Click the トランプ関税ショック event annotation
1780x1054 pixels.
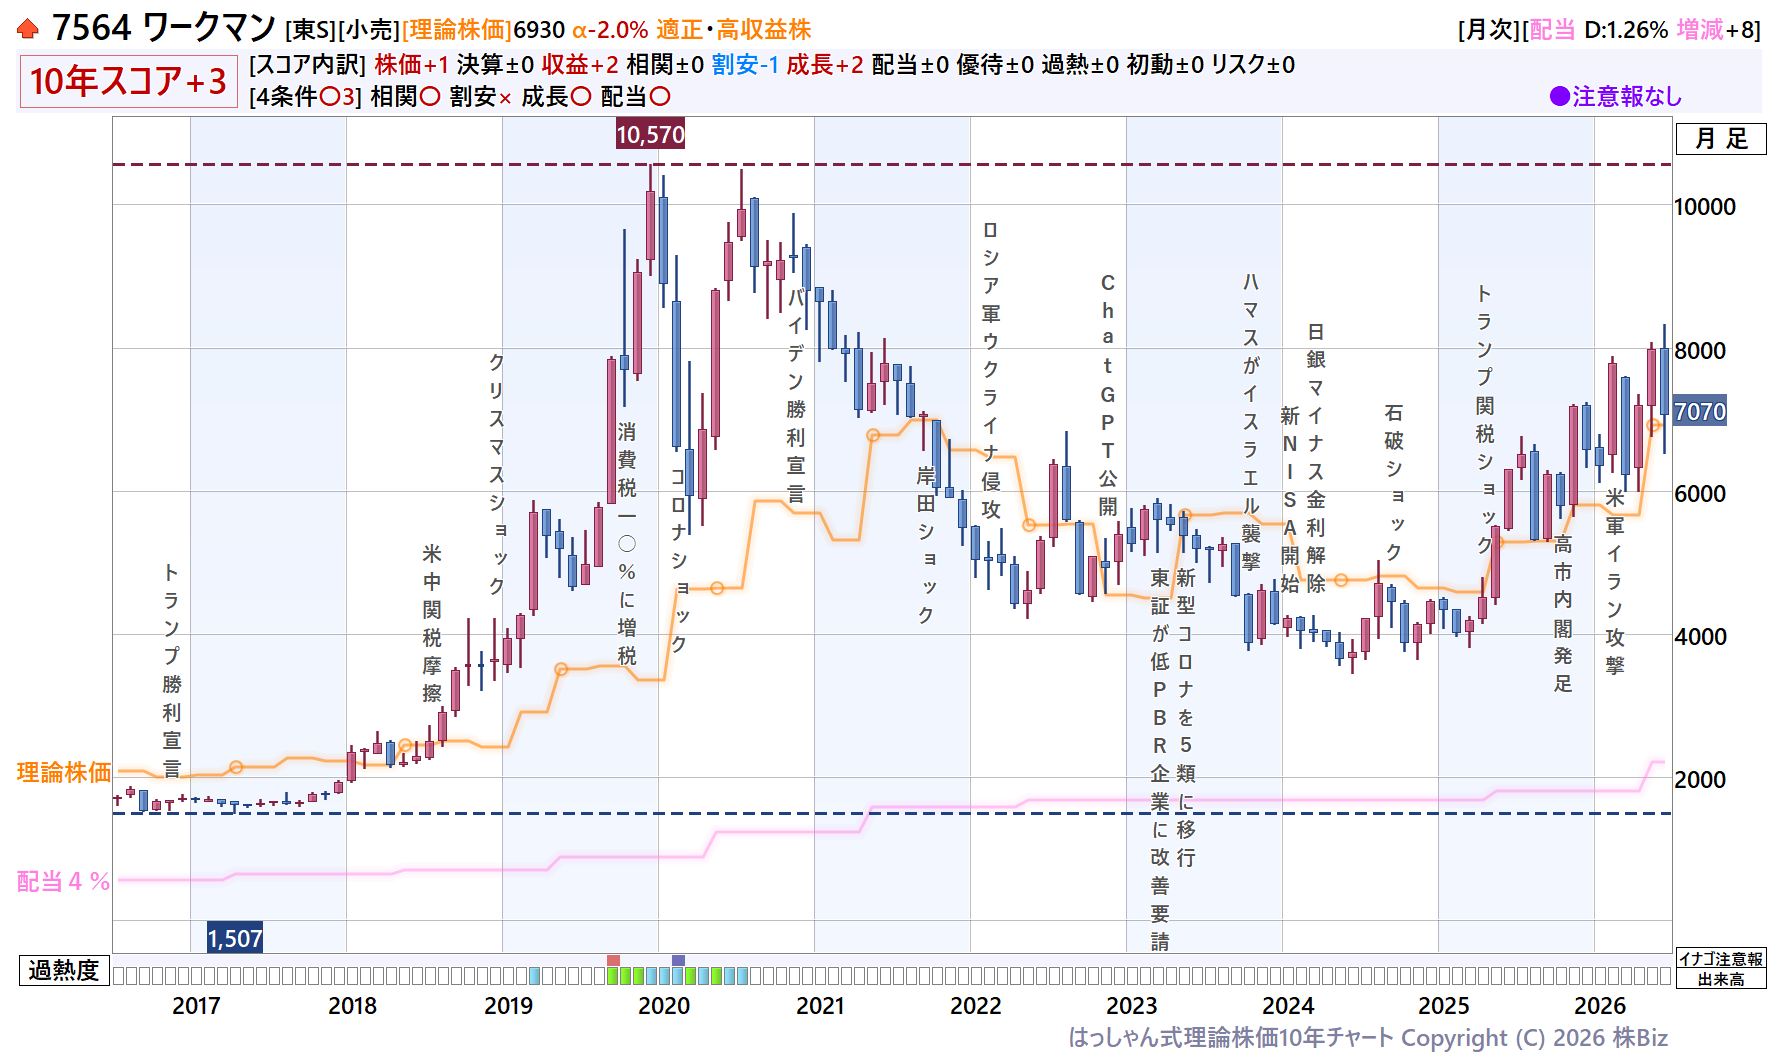pyautogui.click(x=1485, y=419)
